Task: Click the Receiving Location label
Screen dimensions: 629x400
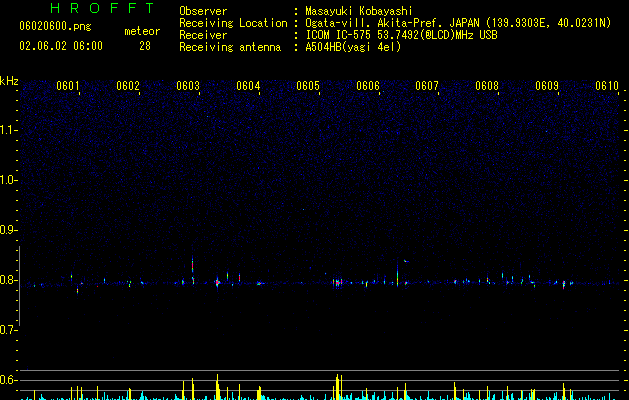Action: 233,23
